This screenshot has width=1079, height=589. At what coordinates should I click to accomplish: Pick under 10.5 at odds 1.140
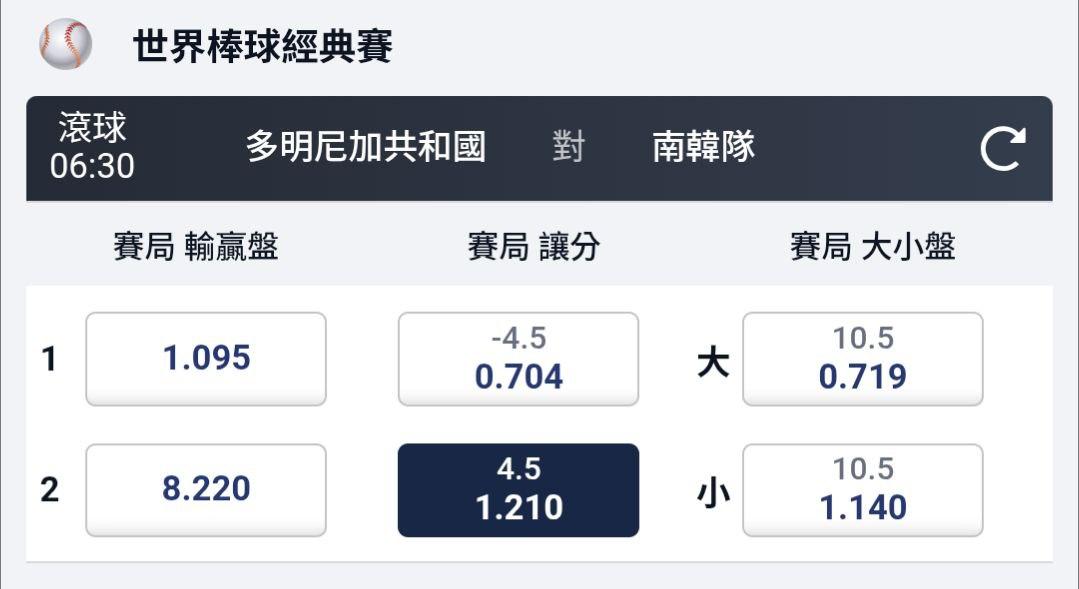pos(862,490)
